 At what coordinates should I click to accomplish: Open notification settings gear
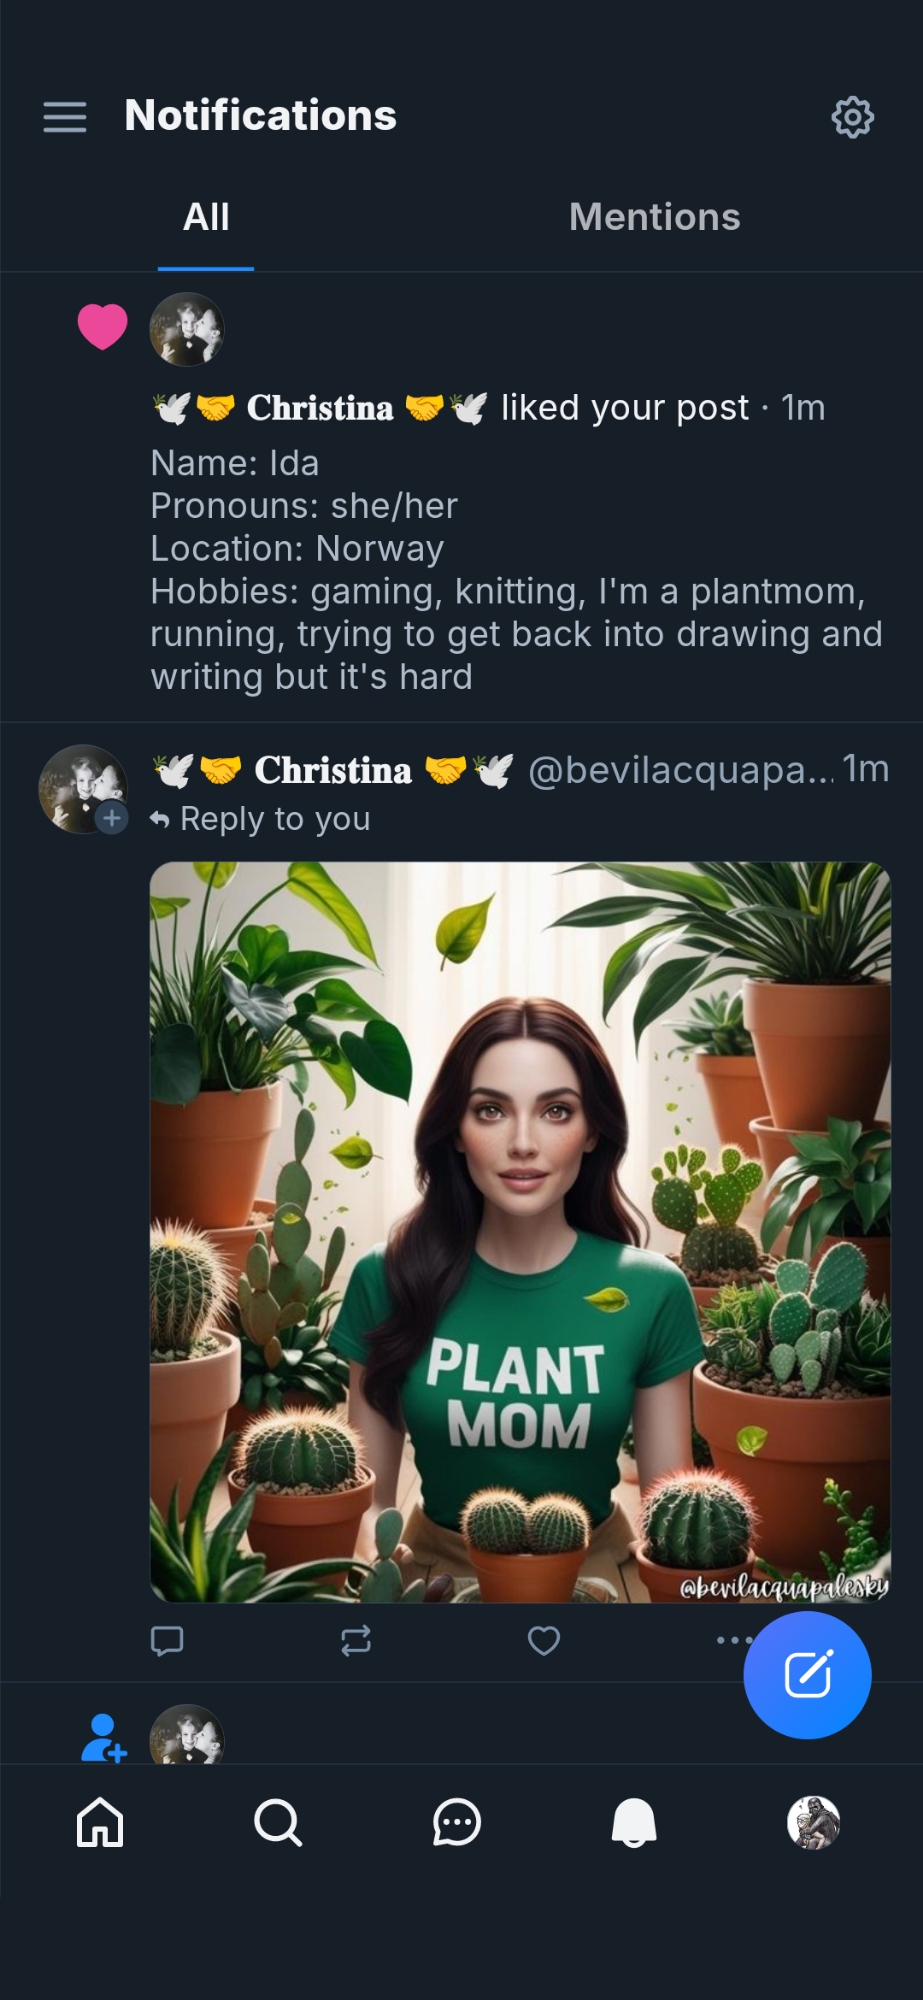coord(852,117)
